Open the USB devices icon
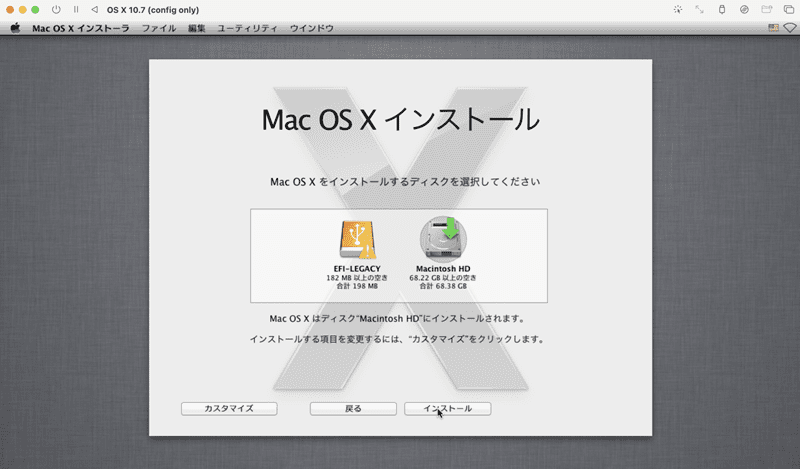The width and height of the screenshot is (800, 469). pyautogui.click(x=722, y=10)
